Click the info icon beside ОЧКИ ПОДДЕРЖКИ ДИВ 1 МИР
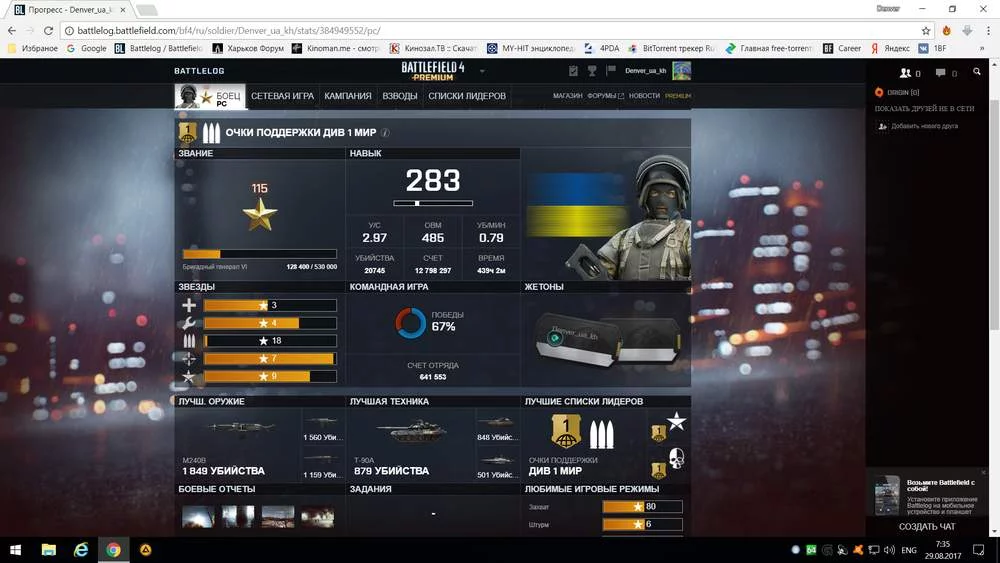 (385, 133)
